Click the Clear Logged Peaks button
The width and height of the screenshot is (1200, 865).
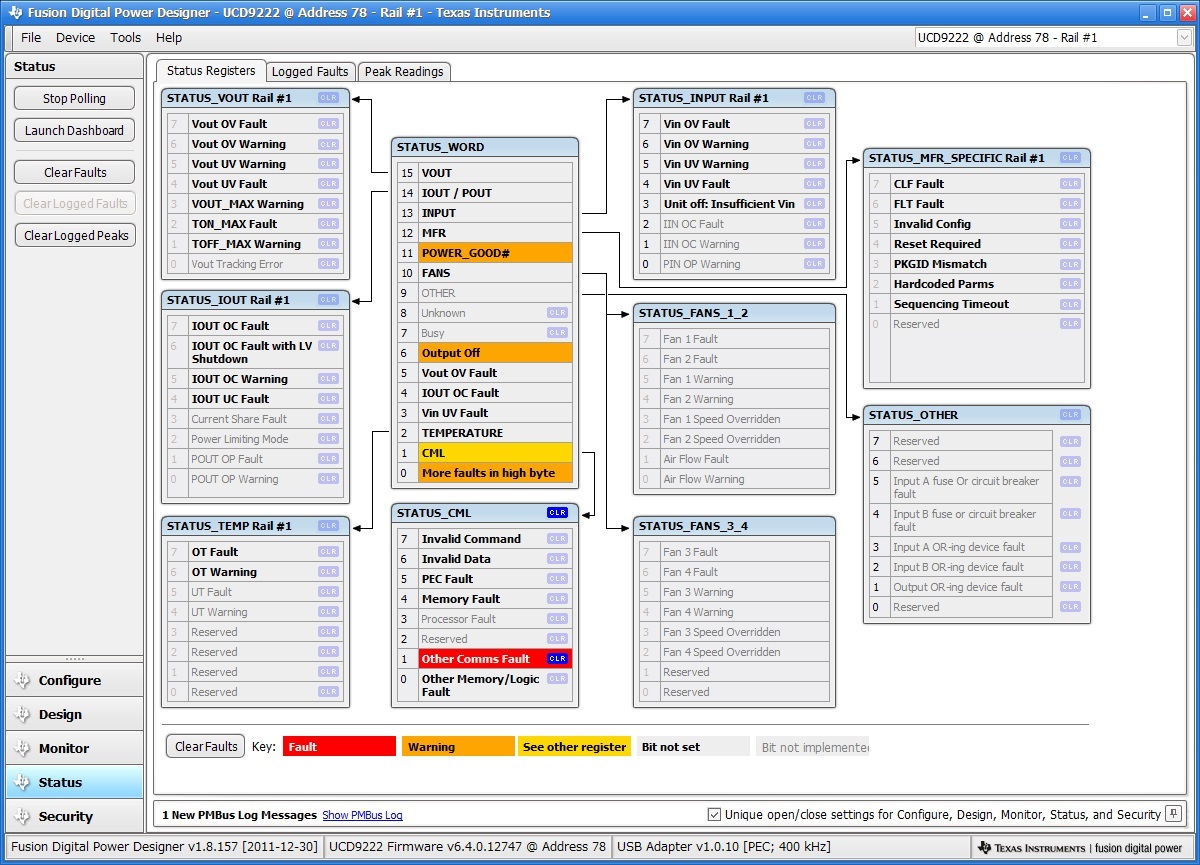click(74, 236)
